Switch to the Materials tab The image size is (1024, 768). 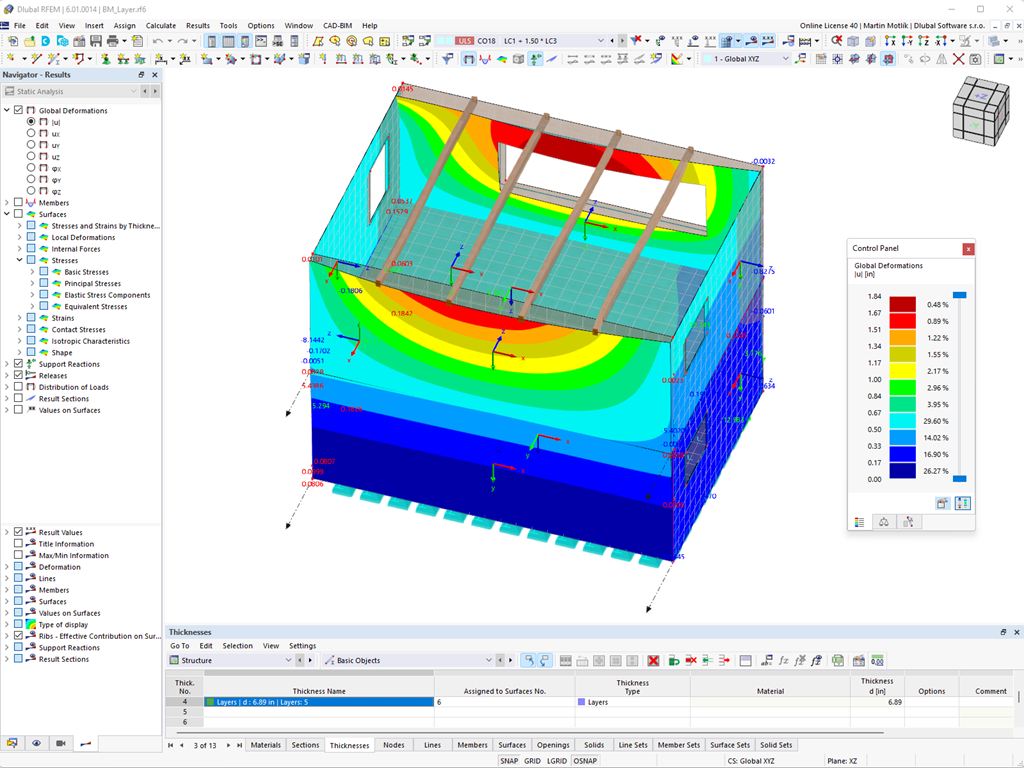click(x=265, y=744)
